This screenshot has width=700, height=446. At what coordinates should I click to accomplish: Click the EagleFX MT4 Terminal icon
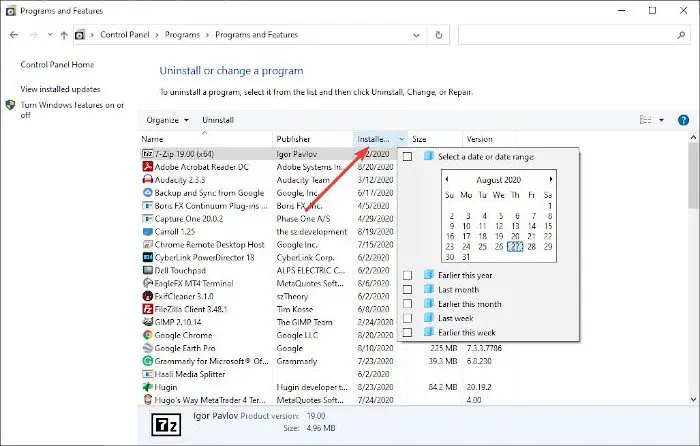(147, 283)
